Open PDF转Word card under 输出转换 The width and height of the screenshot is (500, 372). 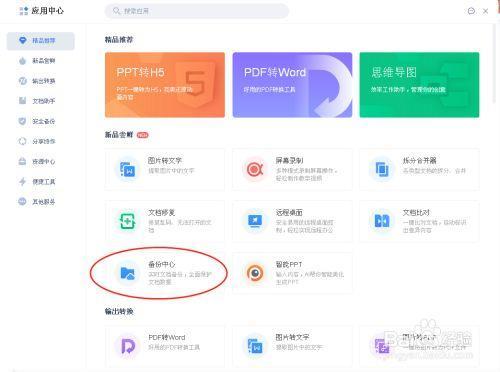[165, 346]
